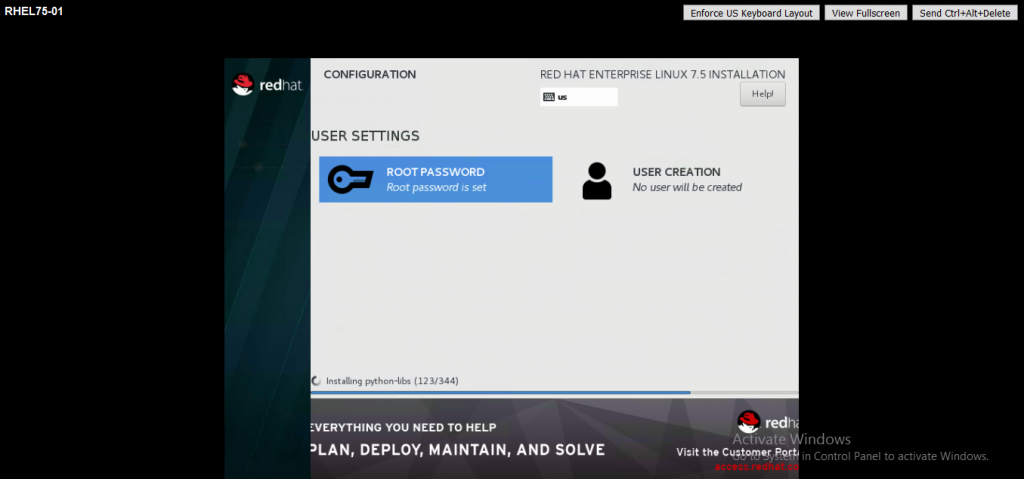Click the 'USER SETTINGS' heading

click(365, 136)
